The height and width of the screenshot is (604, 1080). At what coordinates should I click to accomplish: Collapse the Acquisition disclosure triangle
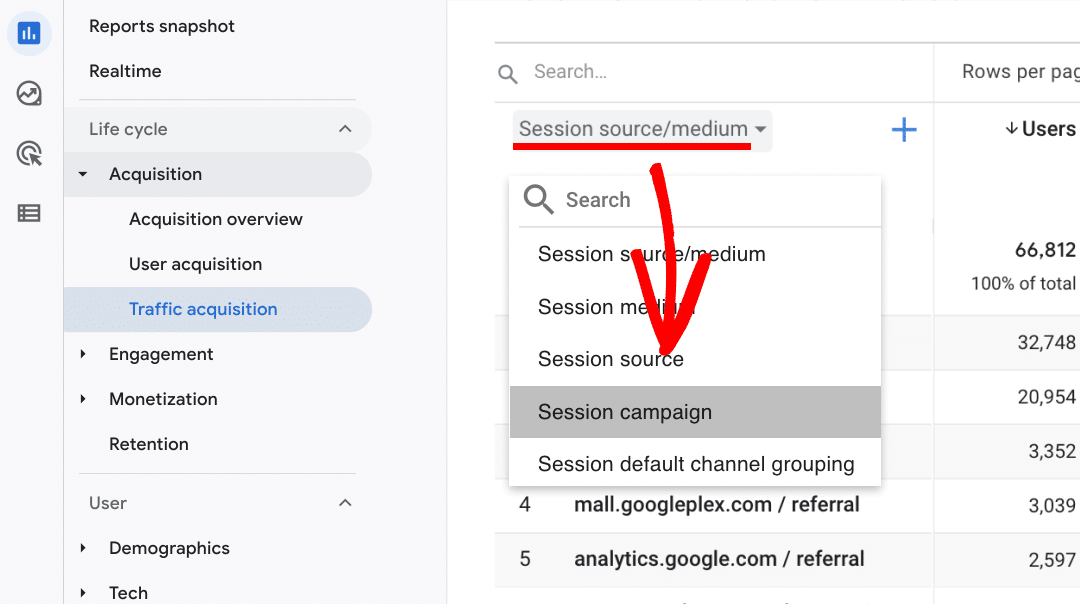[x=82, y=173]
